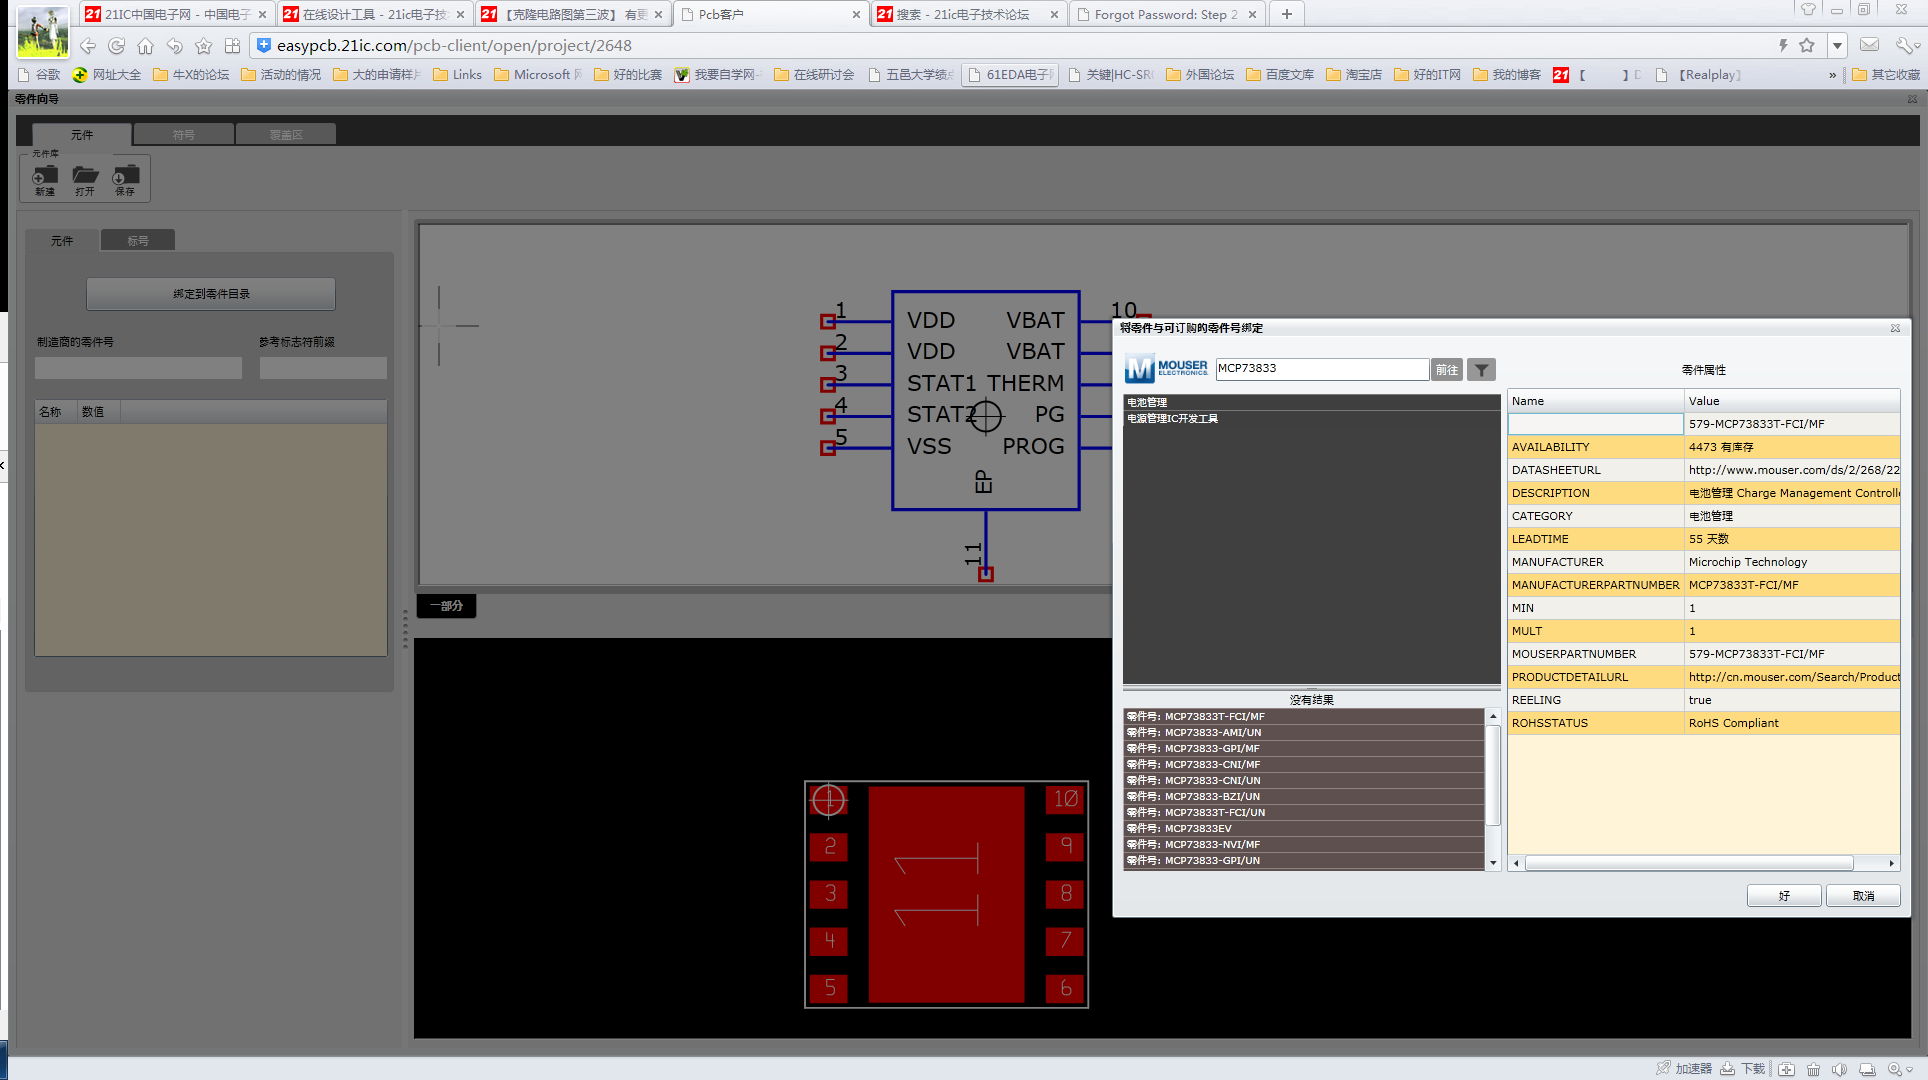The image size is (1928, 1080).
Task: Click the DATASHEETURL value cell
Action: click(1792, 470)
